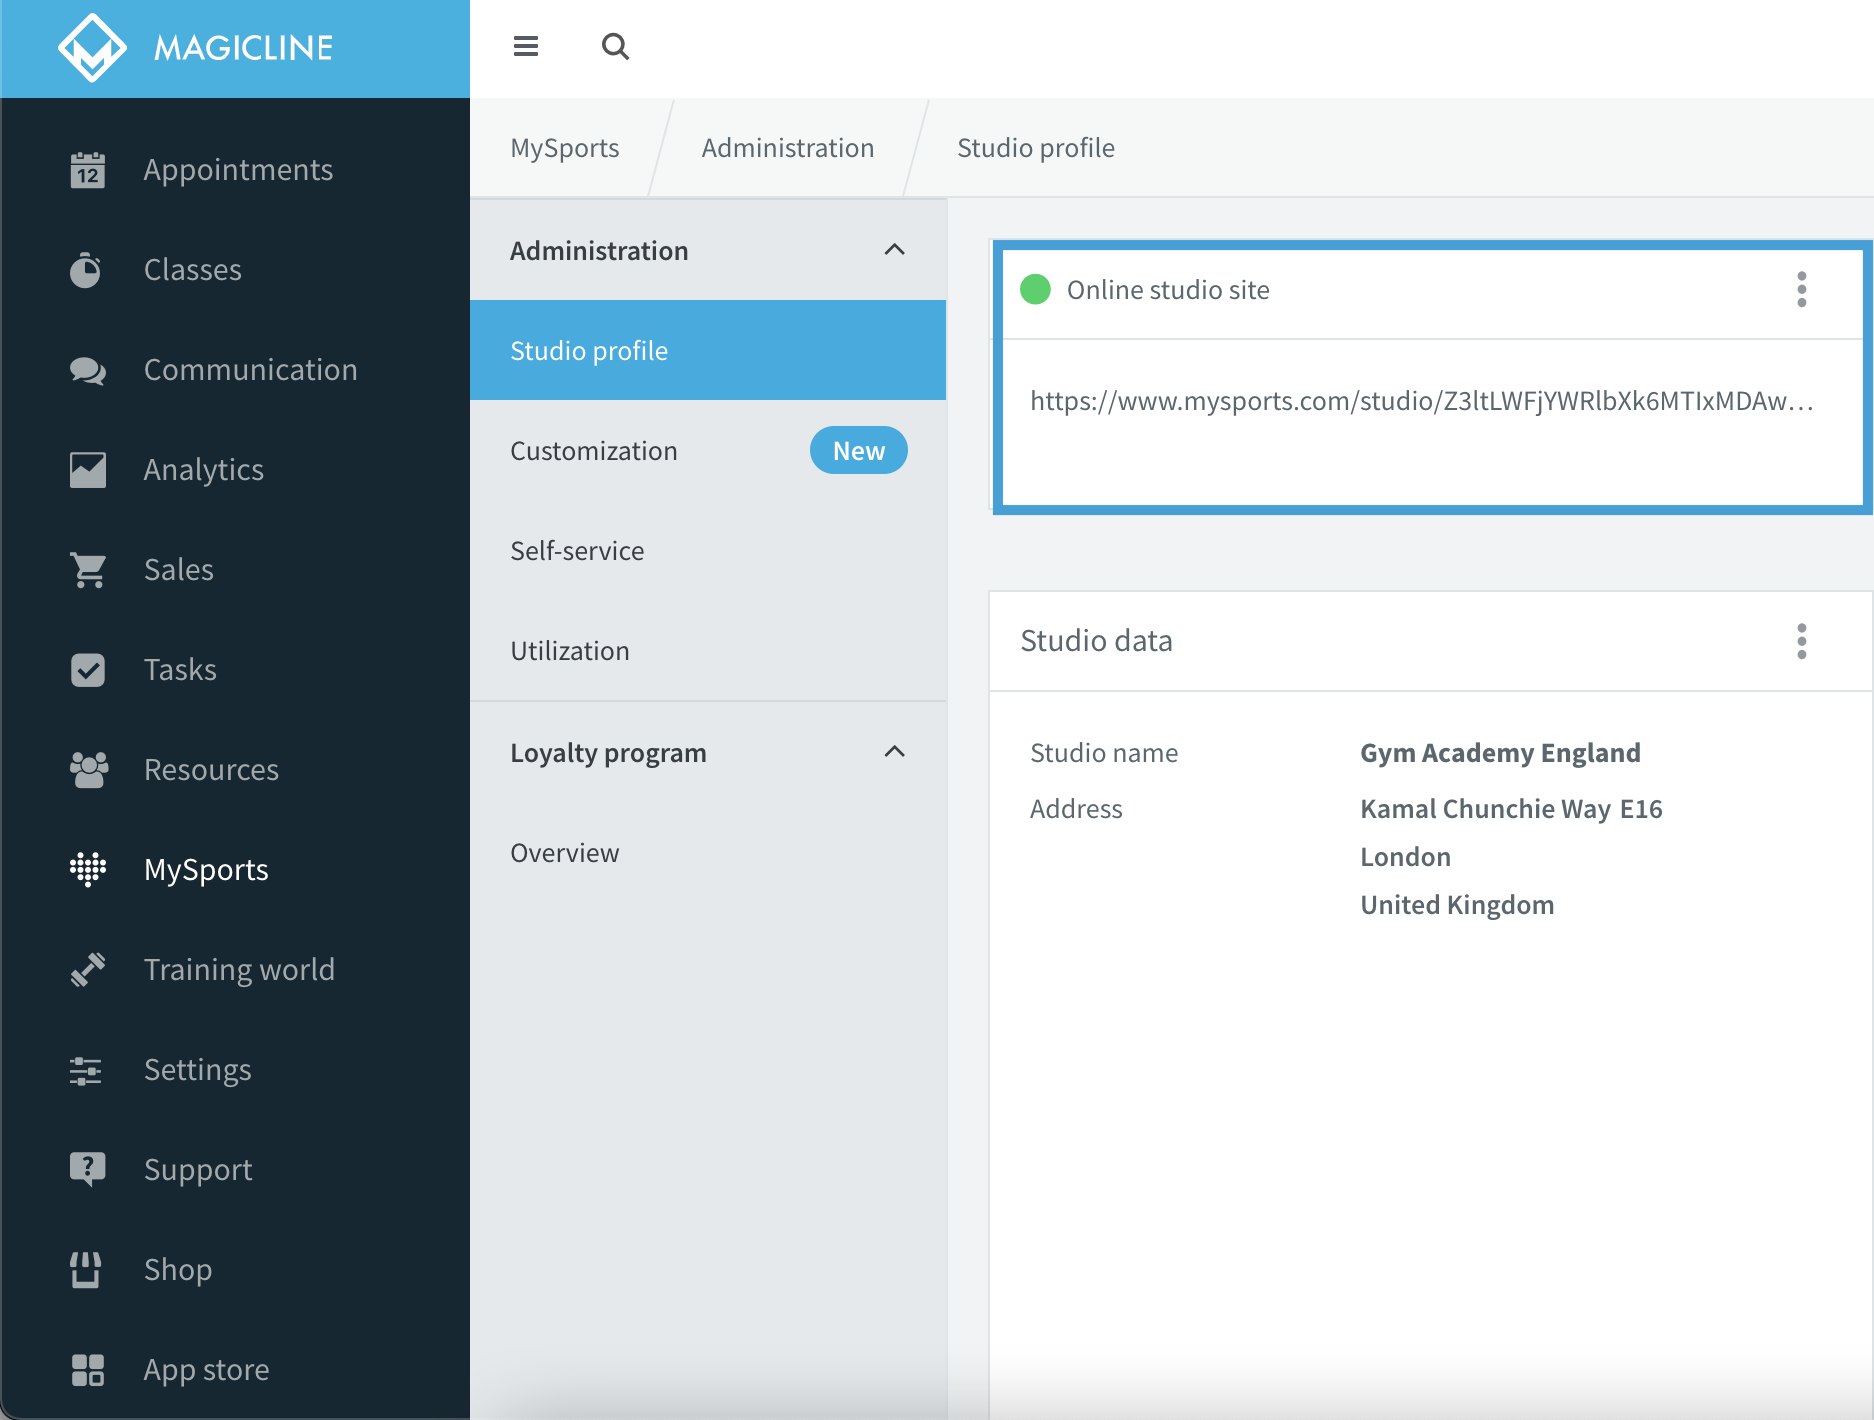Click the Shop storefront icon
The height and width of the screenshot is (1420, 1874).
coord(86,1270)
